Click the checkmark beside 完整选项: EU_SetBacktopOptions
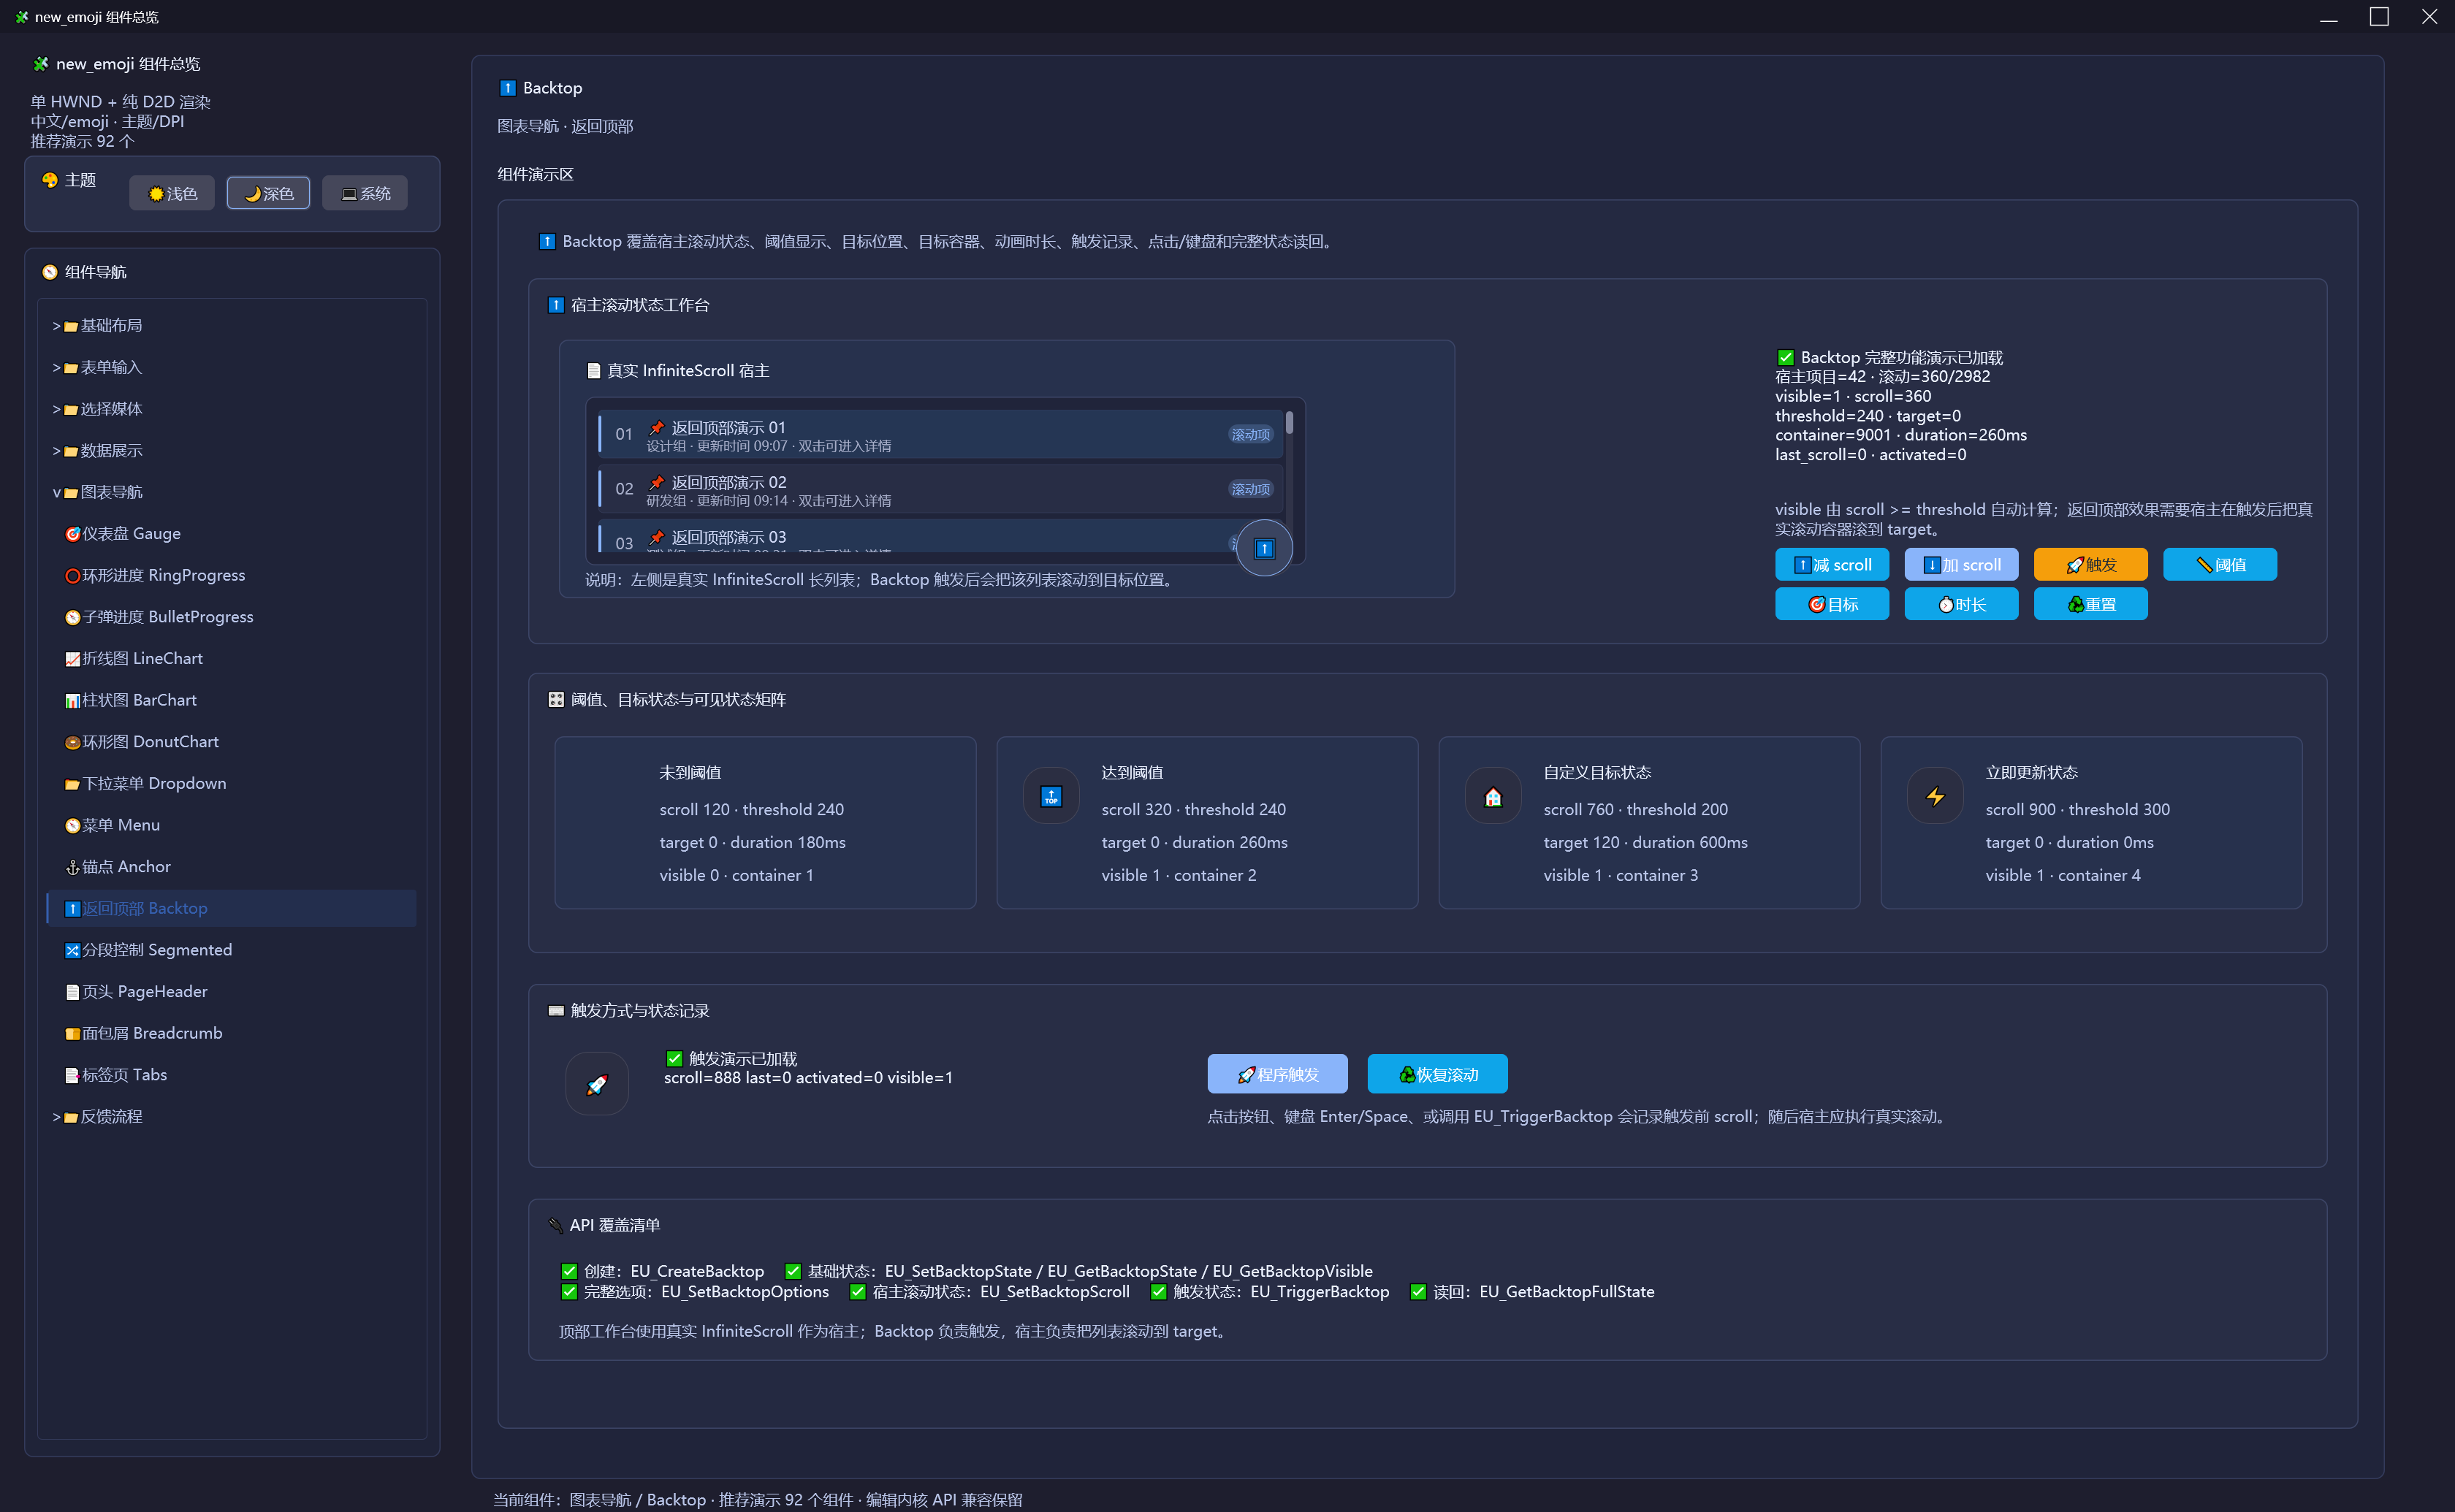The image size is (2455, 1512). [569, 1292]
